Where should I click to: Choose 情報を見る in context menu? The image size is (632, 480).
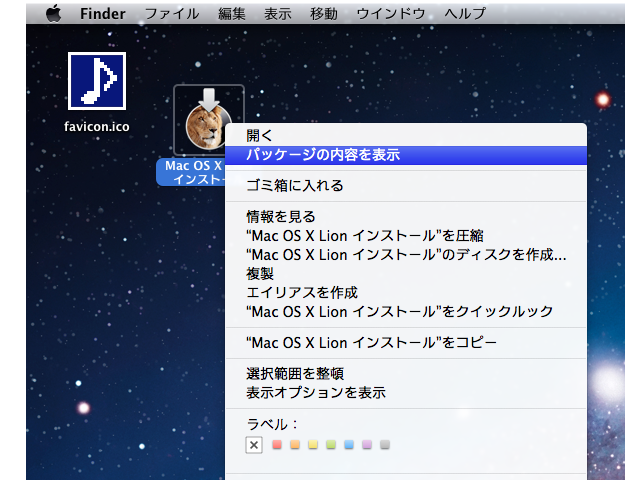(x=406, y=217)
